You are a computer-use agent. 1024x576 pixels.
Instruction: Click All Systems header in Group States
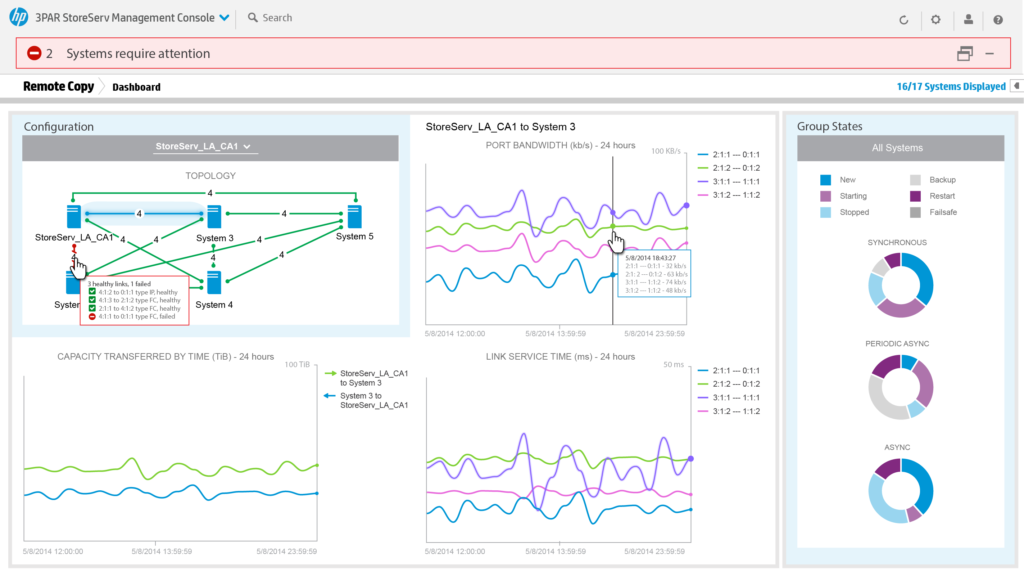pos(901,148)
